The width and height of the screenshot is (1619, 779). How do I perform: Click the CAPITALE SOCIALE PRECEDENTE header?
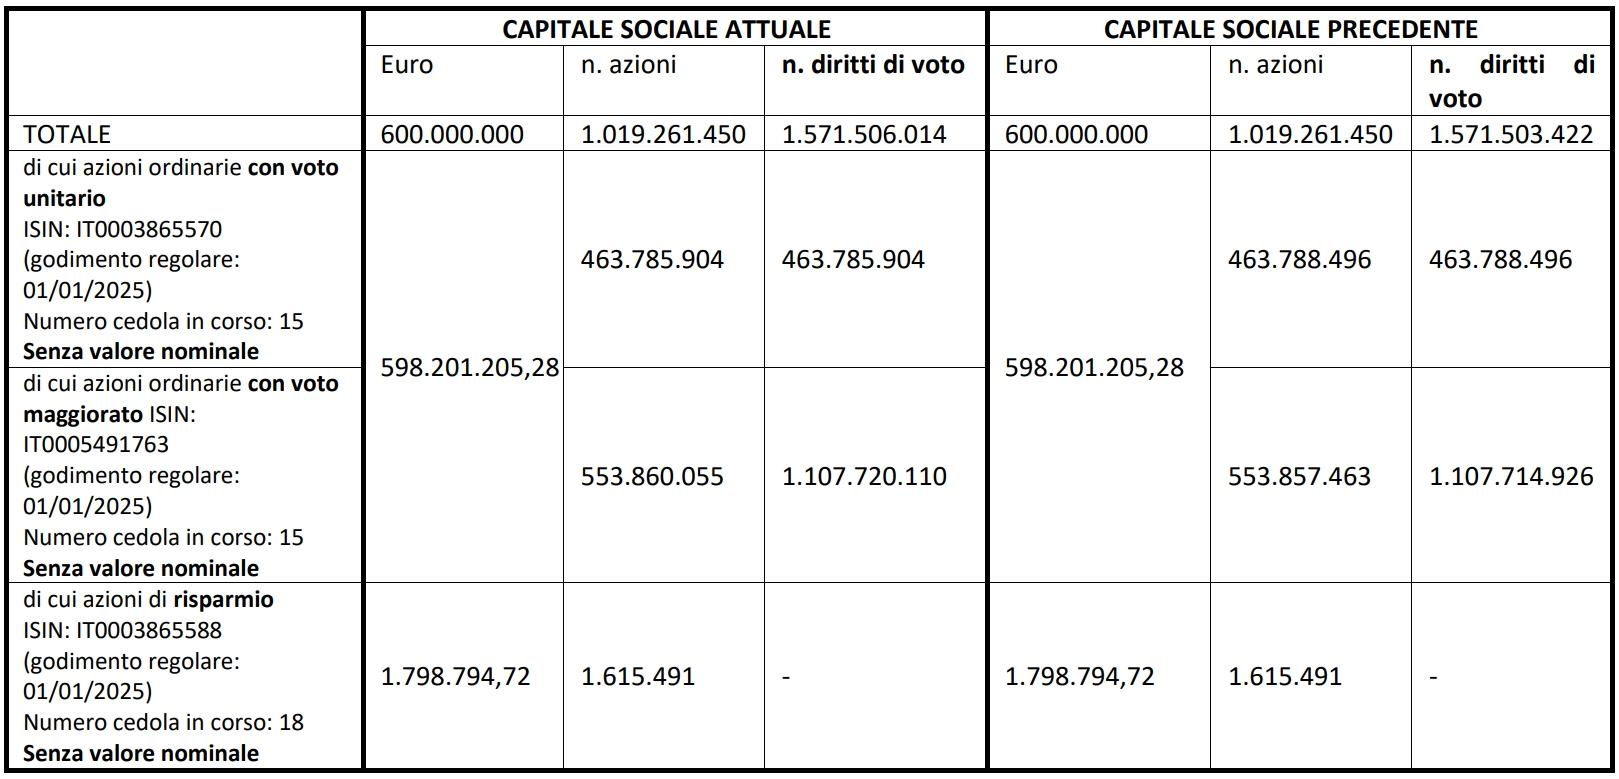(1290, 29)
